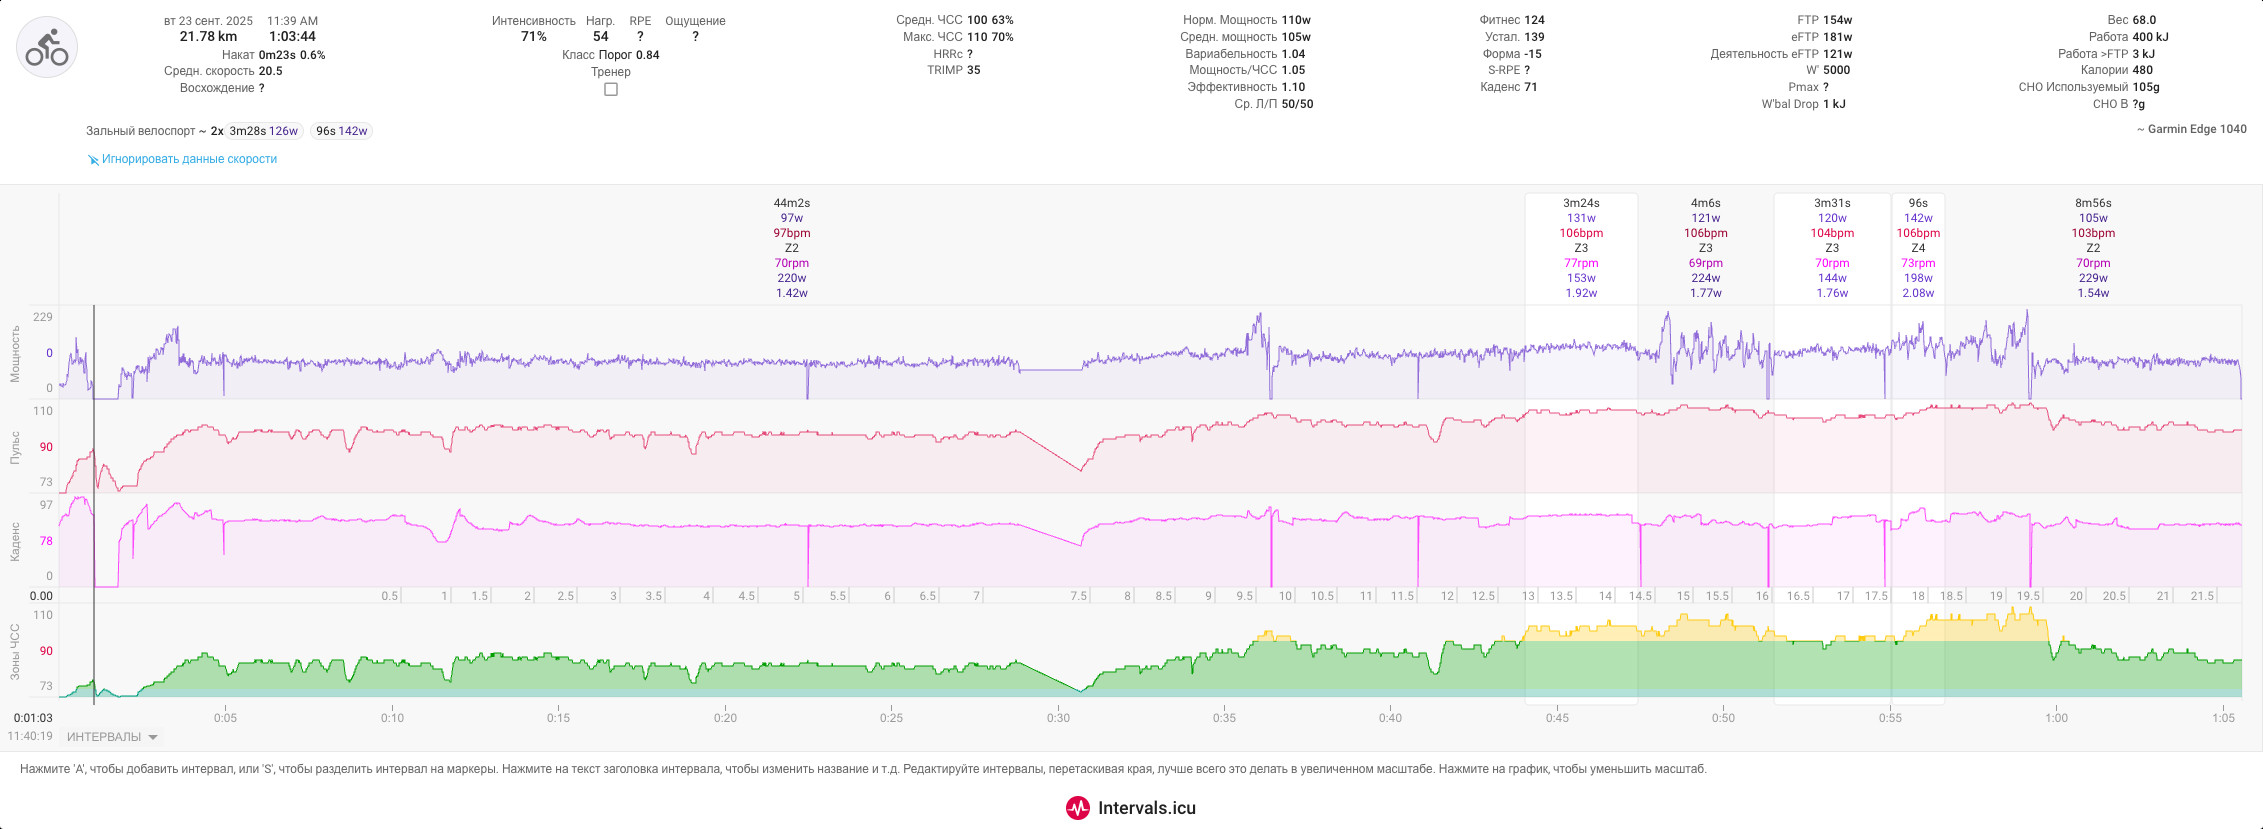Click the RPE question mark value
Image resolution: width=2263 pixels, height=829 pixels.
click(640, 37)
